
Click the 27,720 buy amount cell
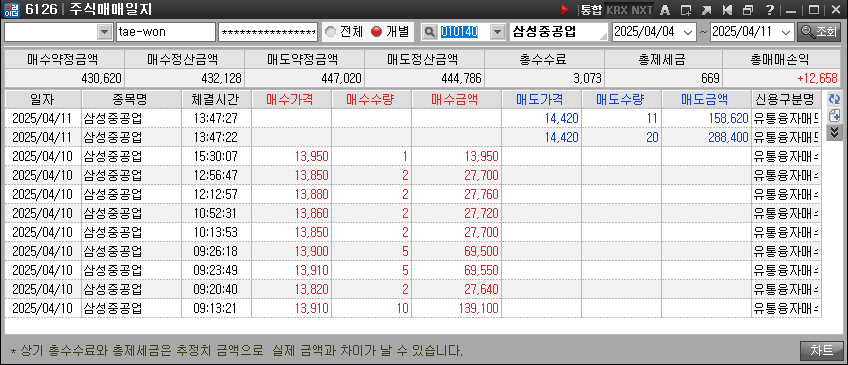pos(456,214)
